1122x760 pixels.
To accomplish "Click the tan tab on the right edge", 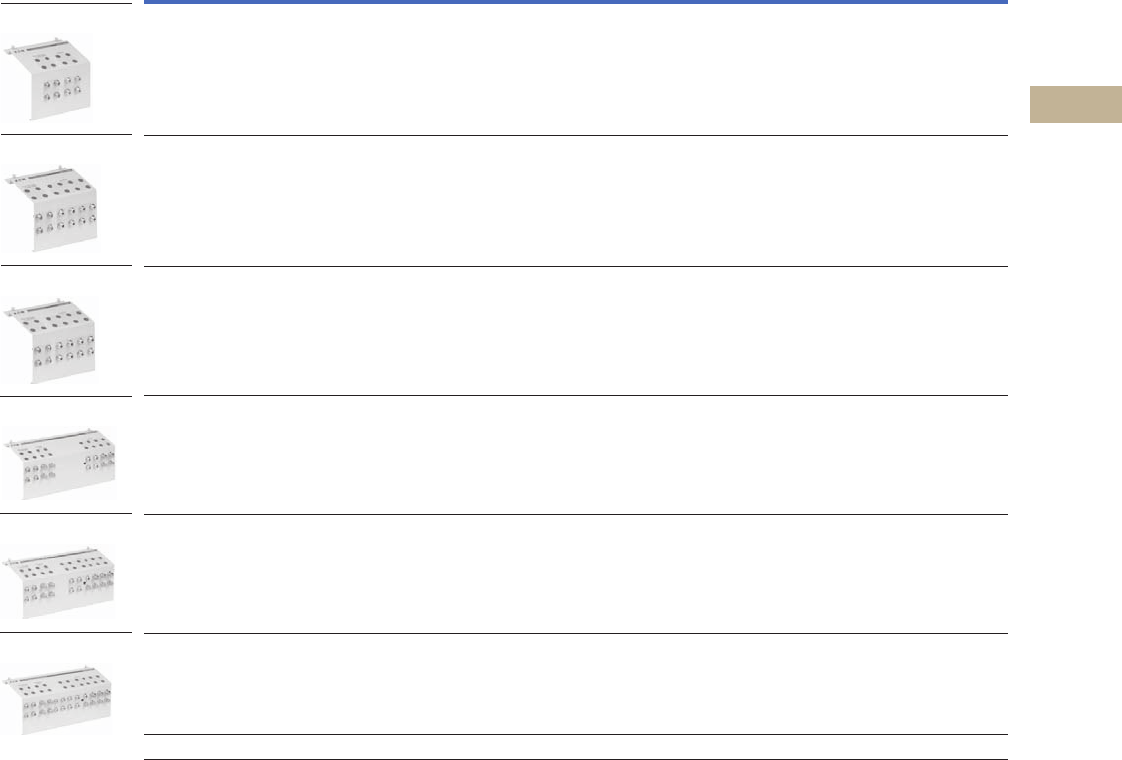I will click(x=1075, y=105).
